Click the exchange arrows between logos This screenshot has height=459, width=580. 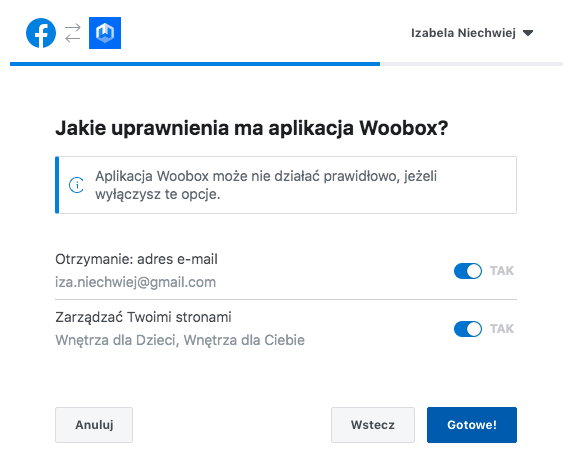click(x=72, y=33)
